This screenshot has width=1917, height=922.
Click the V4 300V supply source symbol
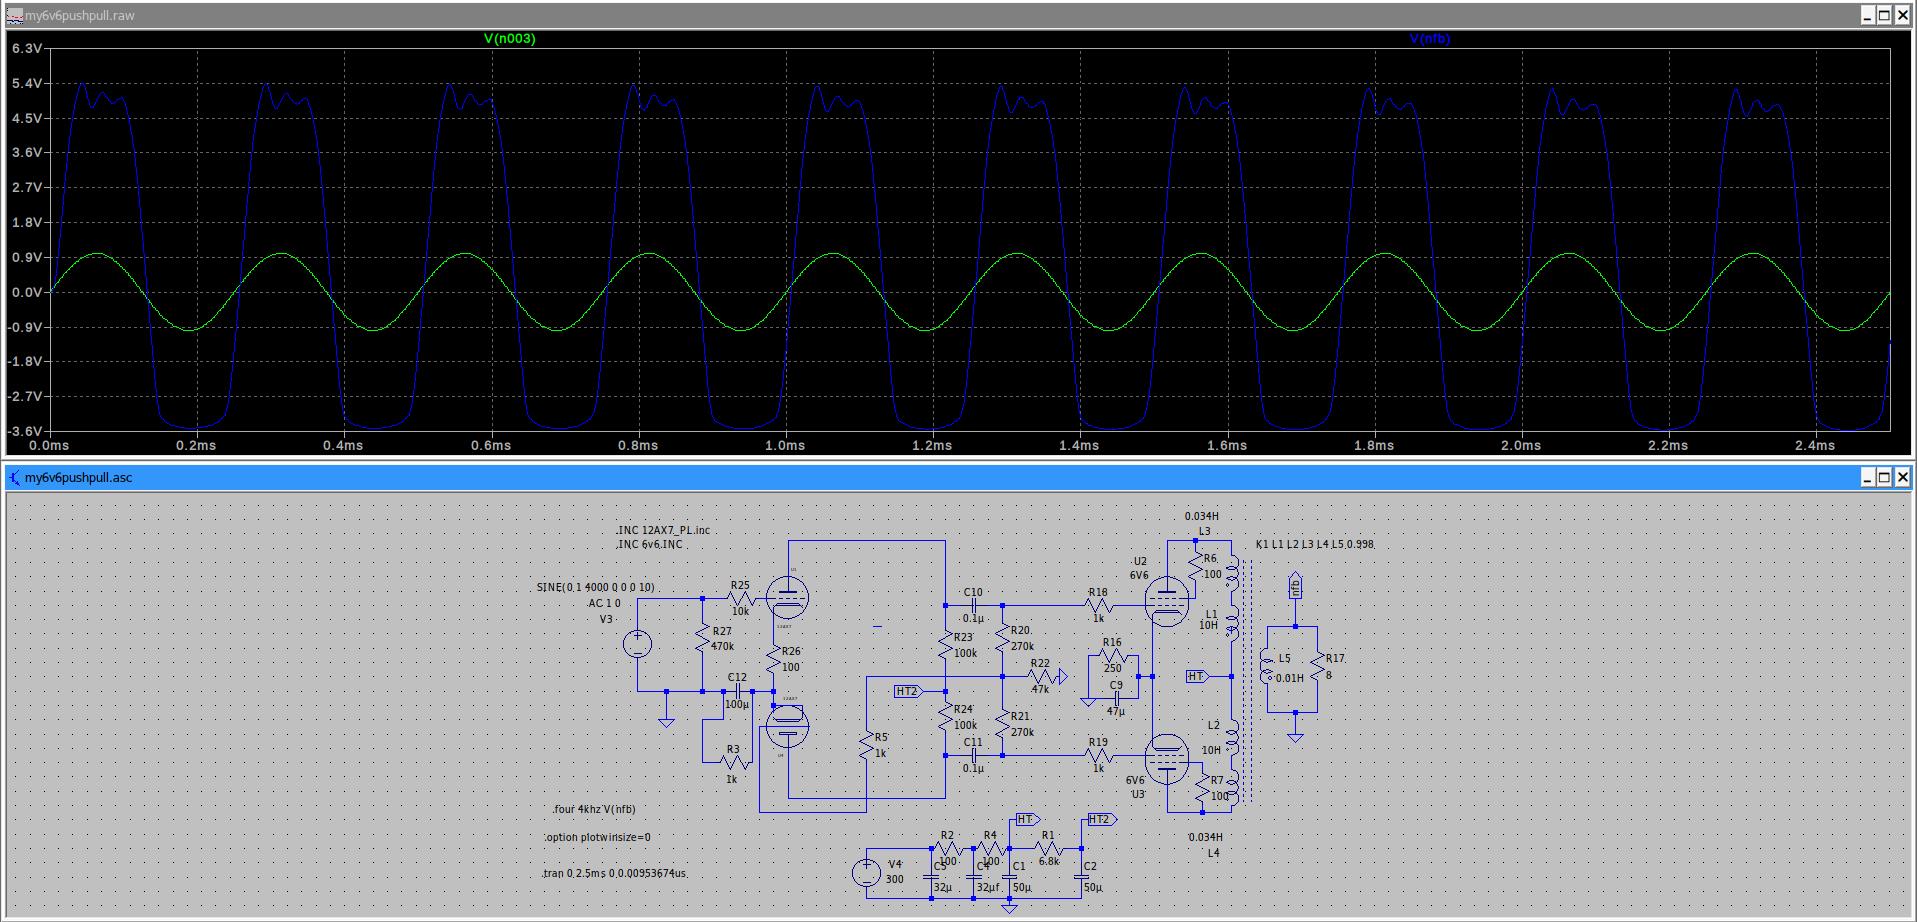[866, 872]
